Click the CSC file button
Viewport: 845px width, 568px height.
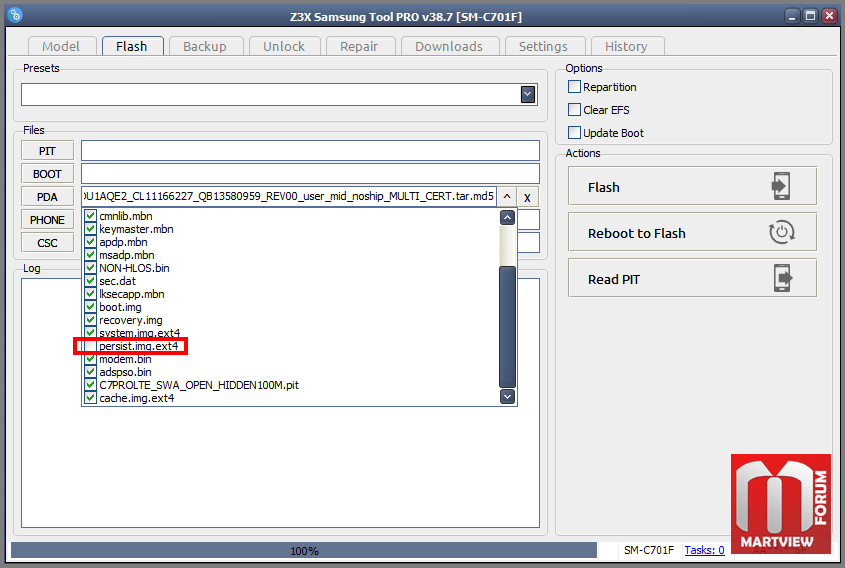pyautogui.click(x=47, y=243)
